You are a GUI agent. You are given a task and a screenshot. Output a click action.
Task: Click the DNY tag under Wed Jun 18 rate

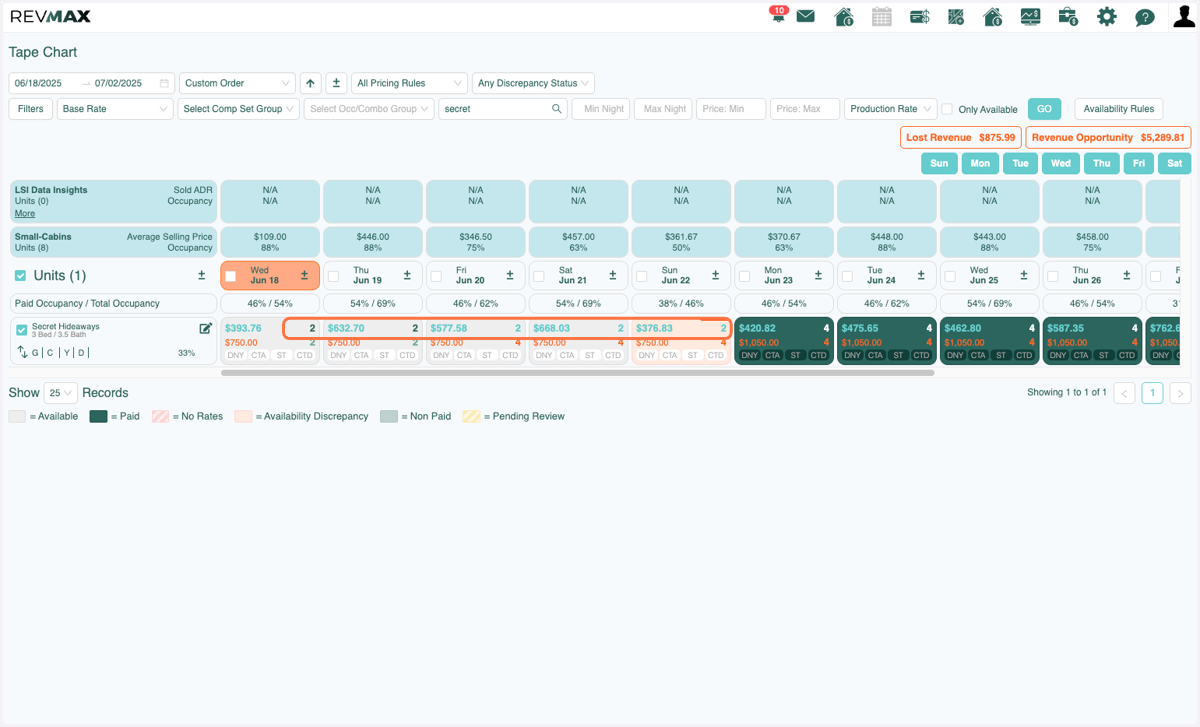click(236, 355)
